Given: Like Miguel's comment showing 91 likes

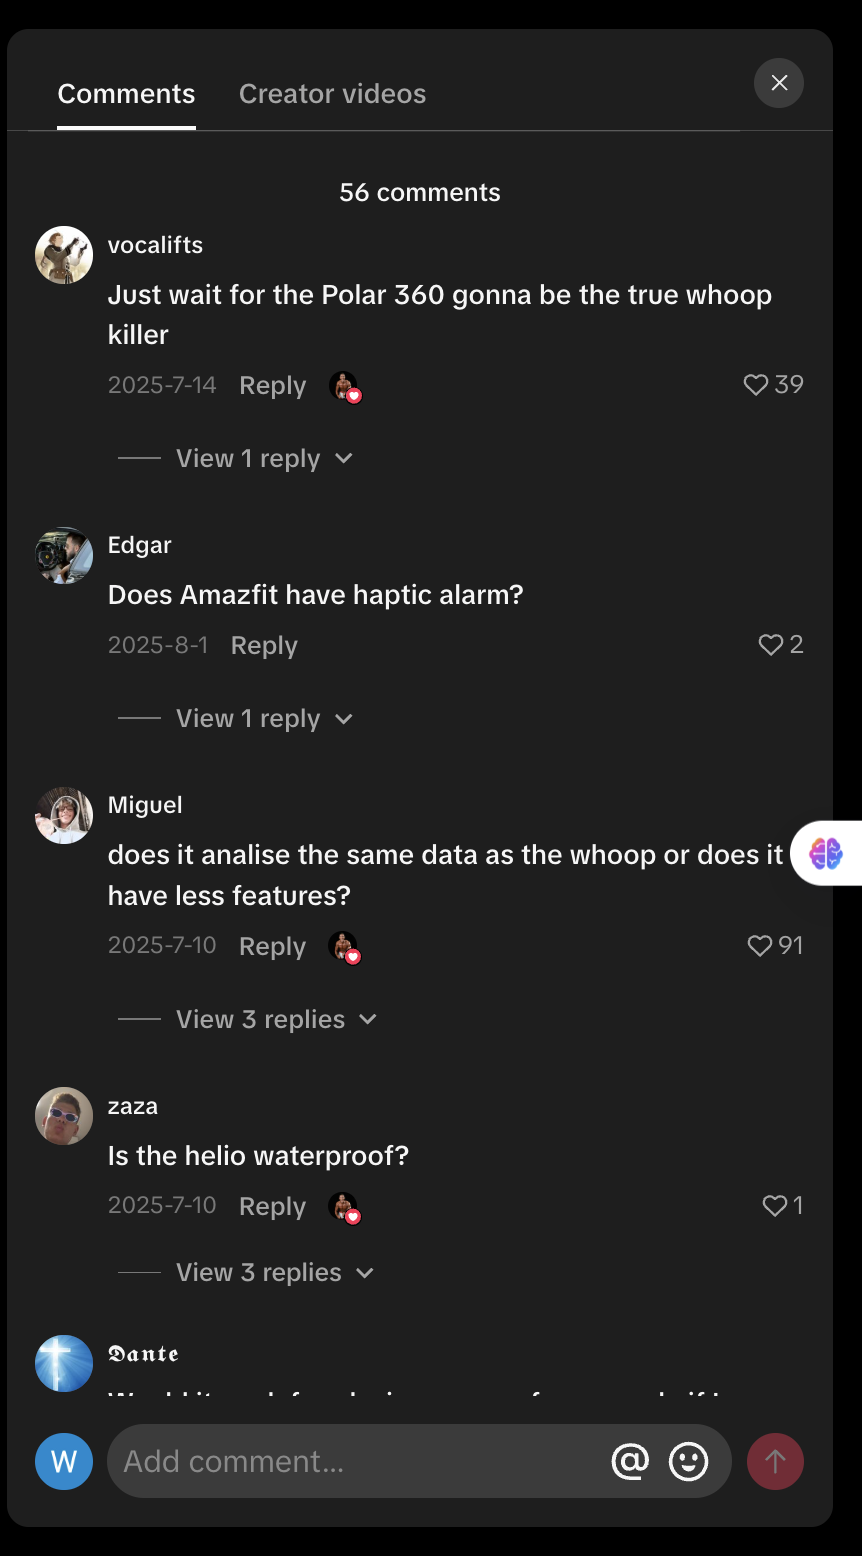Looking at the screenshot, I should click(x=760, y=946).
